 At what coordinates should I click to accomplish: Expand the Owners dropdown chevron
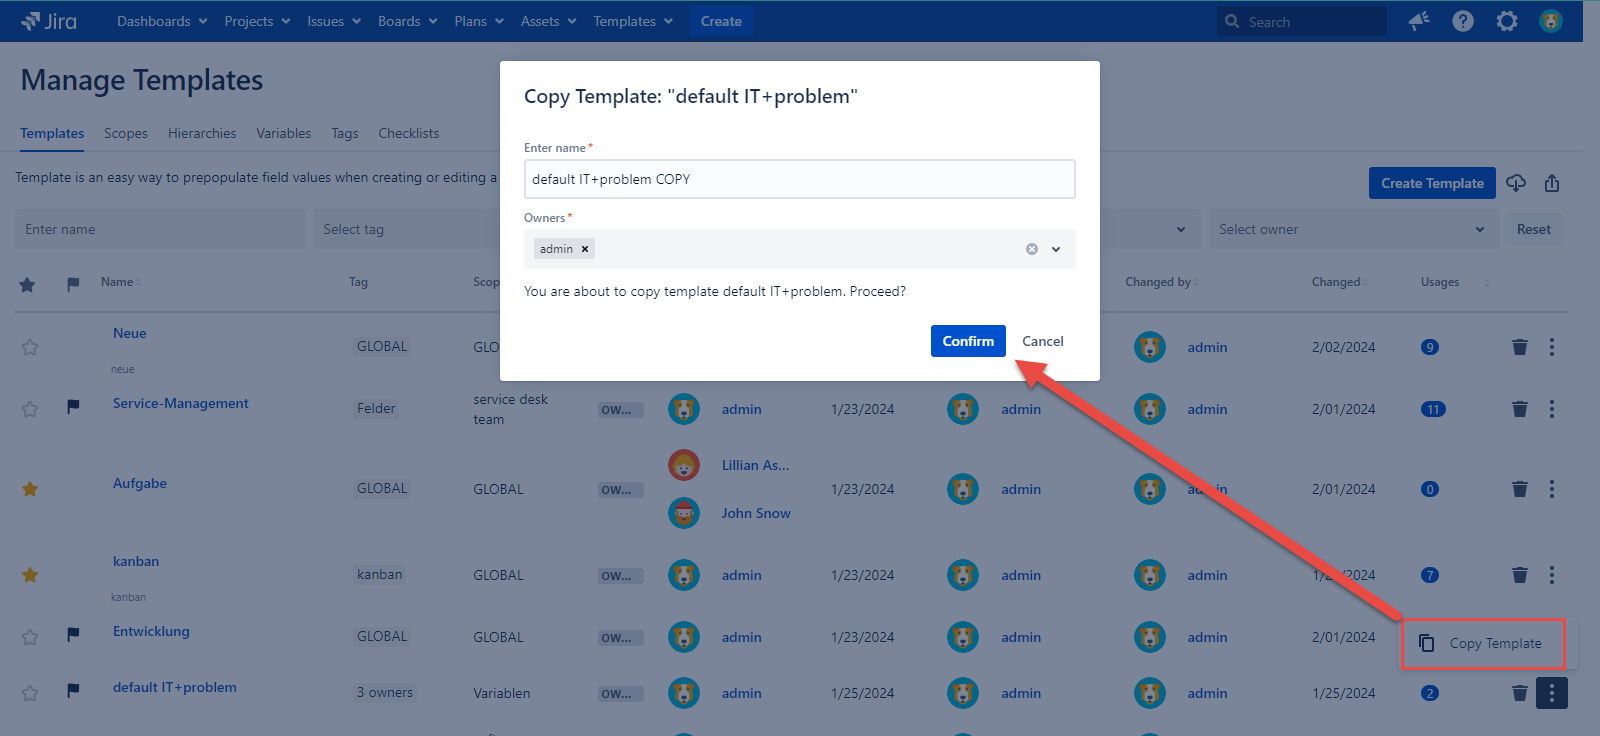pyautogui.click(x=1056, y=249)
